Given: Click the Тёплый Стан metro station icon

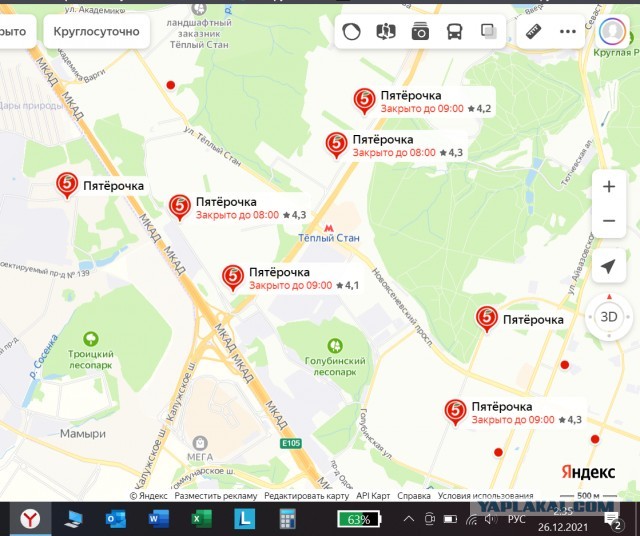Looking at the screenshot, I should coord(329,228).
